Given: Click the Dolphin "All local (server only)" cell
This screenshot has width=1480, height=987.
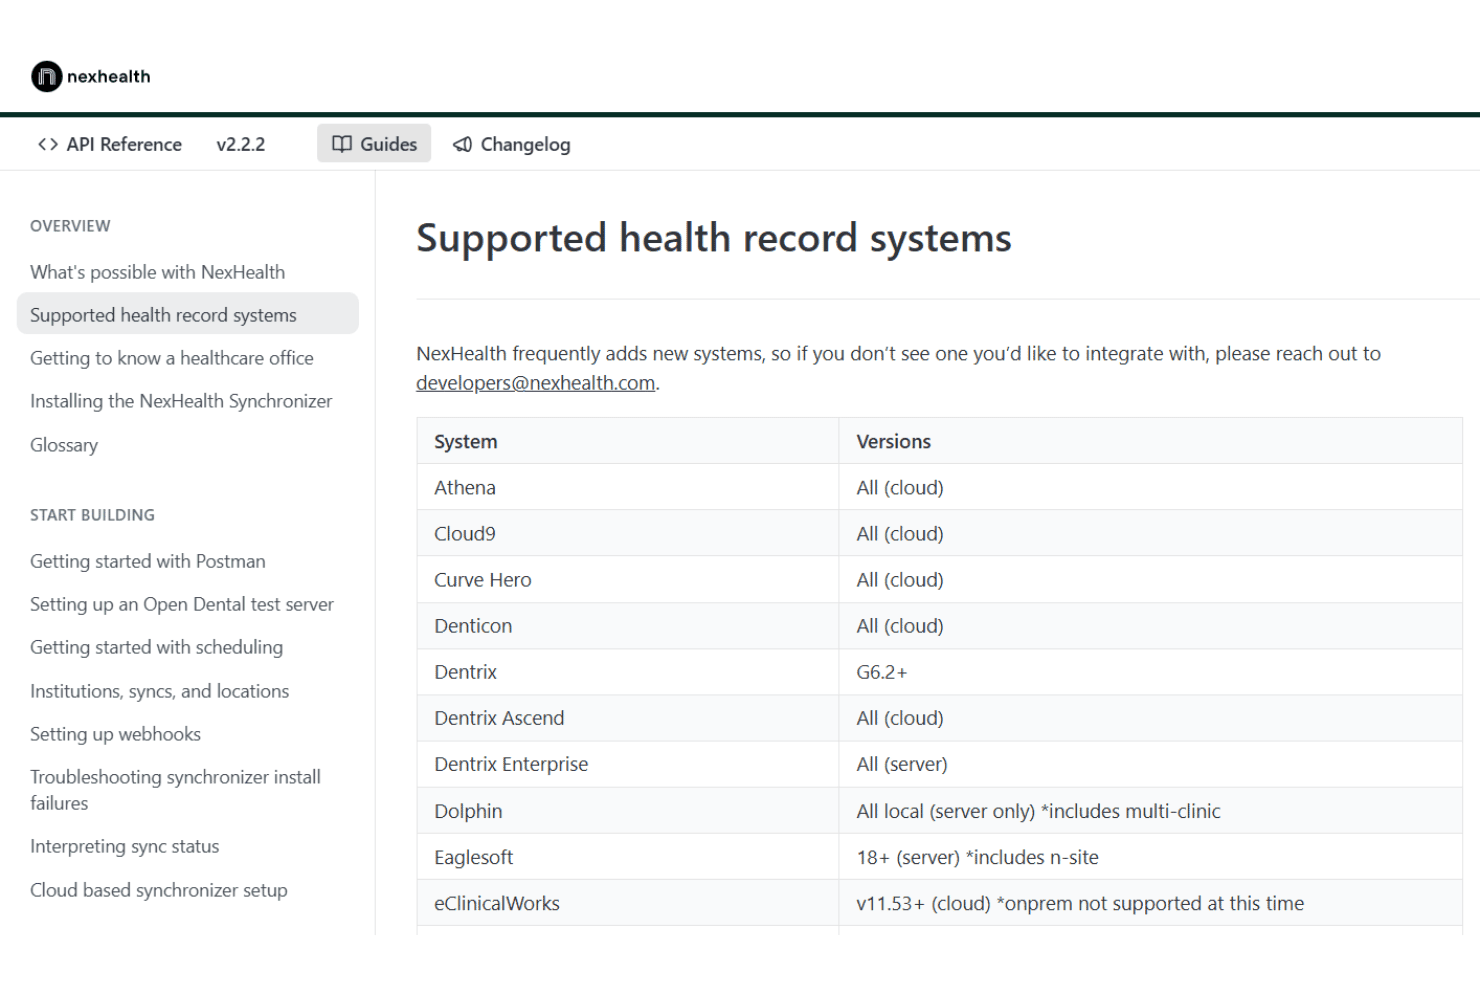Looking at the screenshot, I should point(1151,811).
